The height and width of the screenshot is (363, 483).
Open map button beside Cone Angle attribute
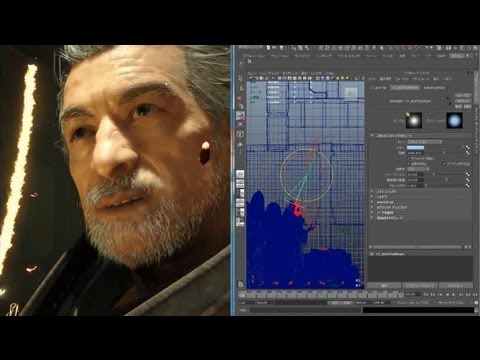coord(468,175)
